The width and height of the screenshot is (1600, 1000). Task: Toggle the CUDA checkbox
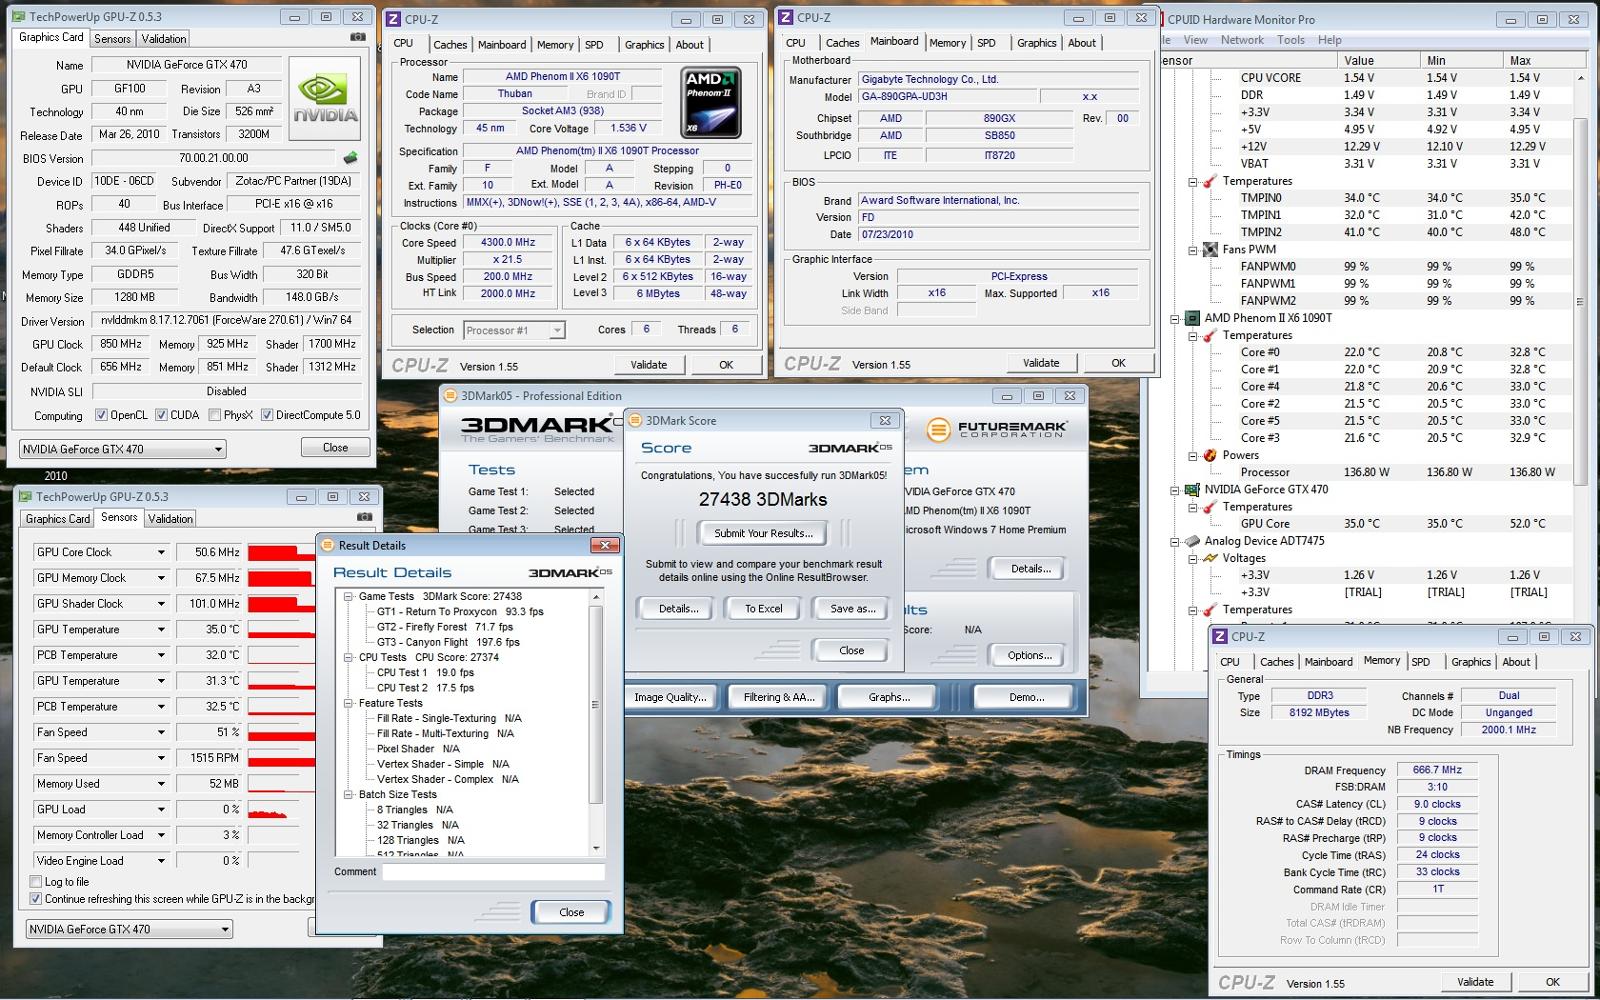[x=161, y=415]
